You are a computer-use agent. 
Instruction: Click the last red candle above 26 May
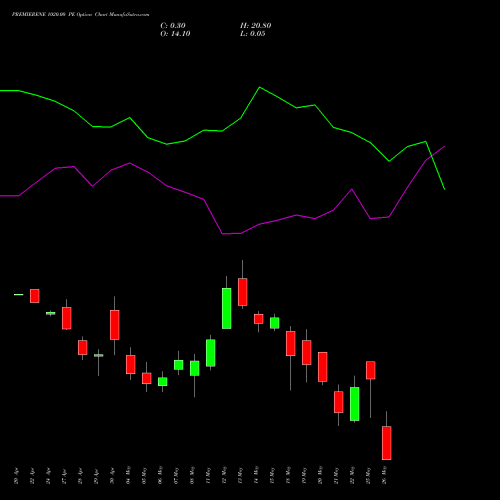[387, 443]
